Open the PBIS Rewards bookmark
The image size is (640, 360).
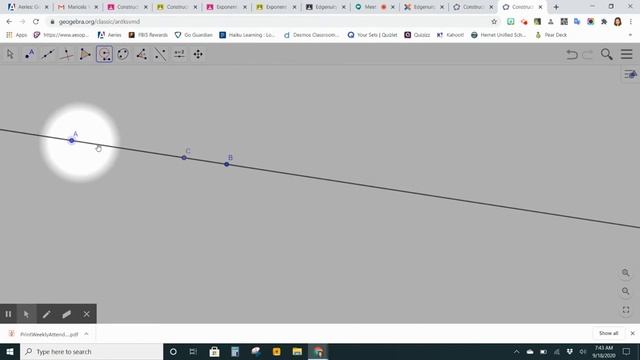click(148, 35)
